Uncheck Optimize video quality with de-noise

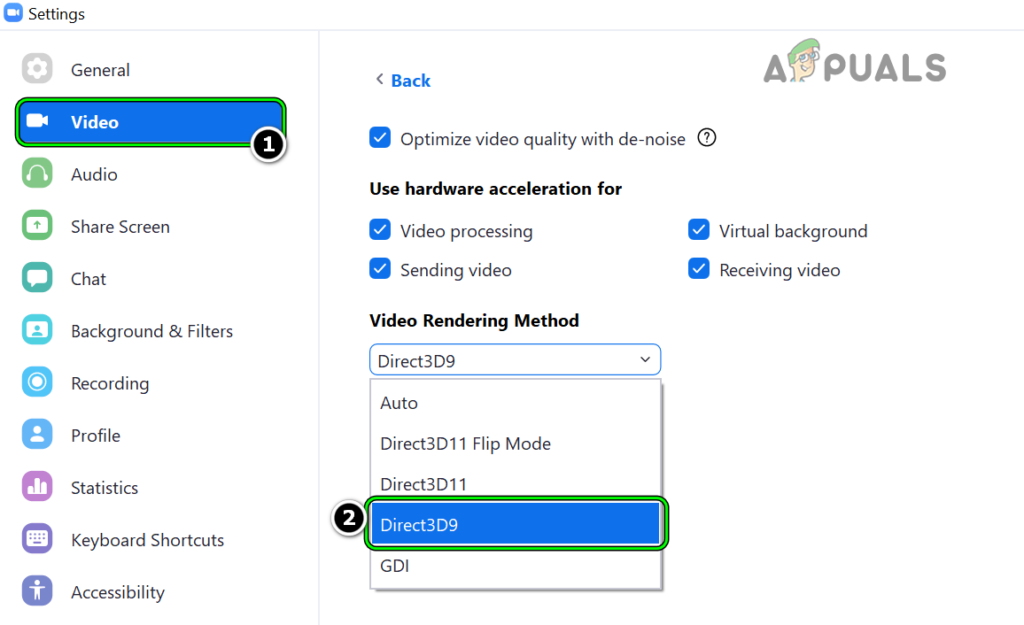coord(380,138)
